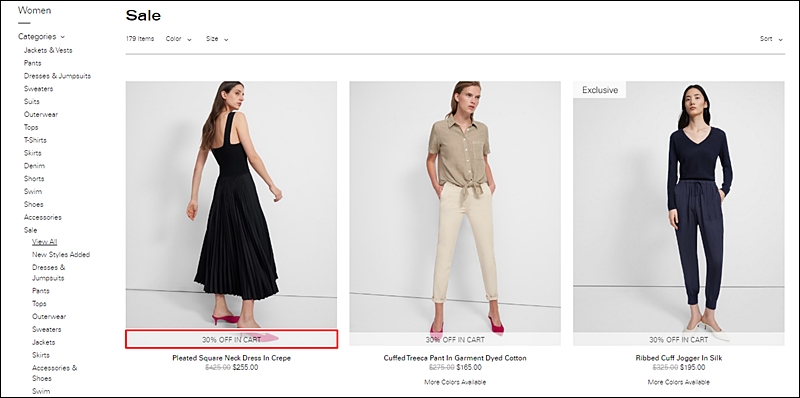Open the Size filter dropdown

[x=217, y=39]
